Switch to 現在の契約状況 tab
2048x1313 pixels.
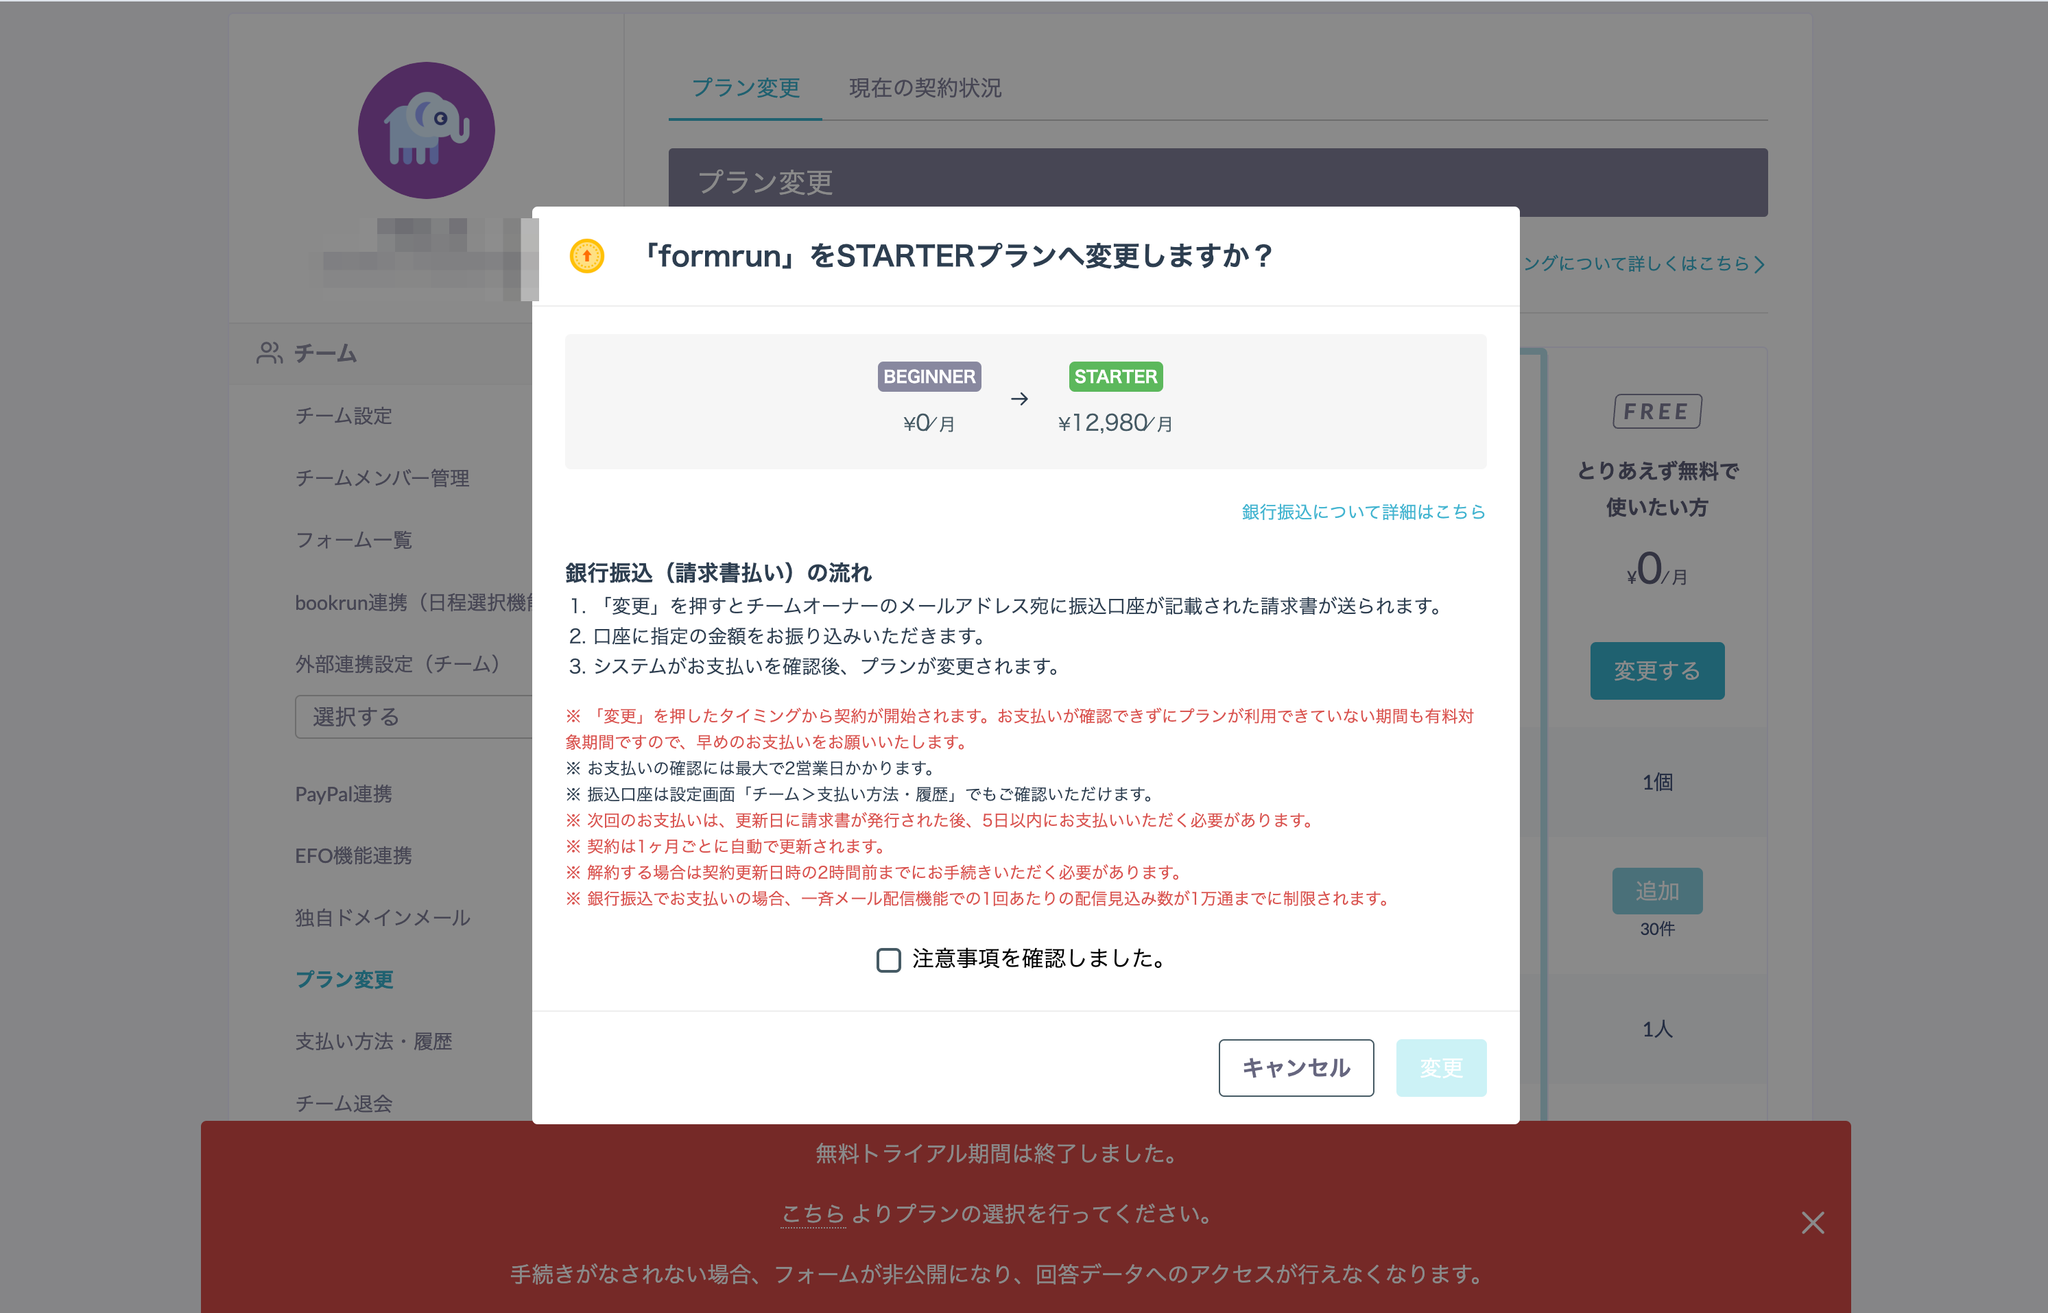(925, 88)
